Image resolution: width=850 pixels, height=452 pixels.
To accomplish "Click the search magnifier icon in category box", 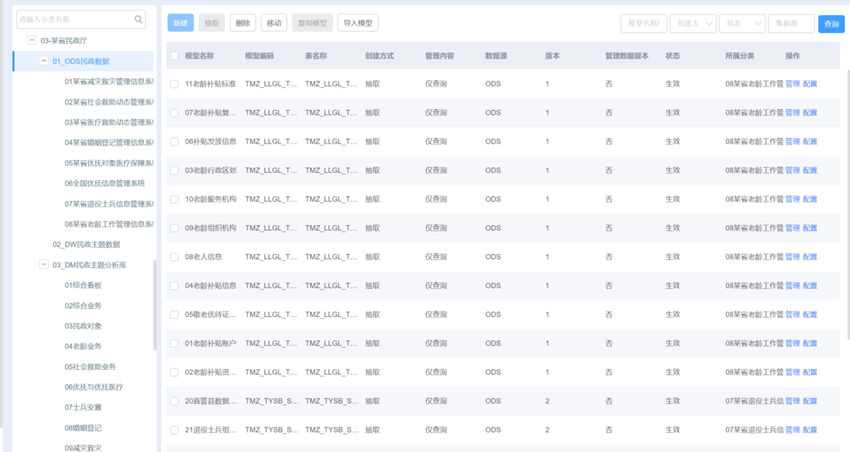I will pyautogui.click(x=139, y=19).
